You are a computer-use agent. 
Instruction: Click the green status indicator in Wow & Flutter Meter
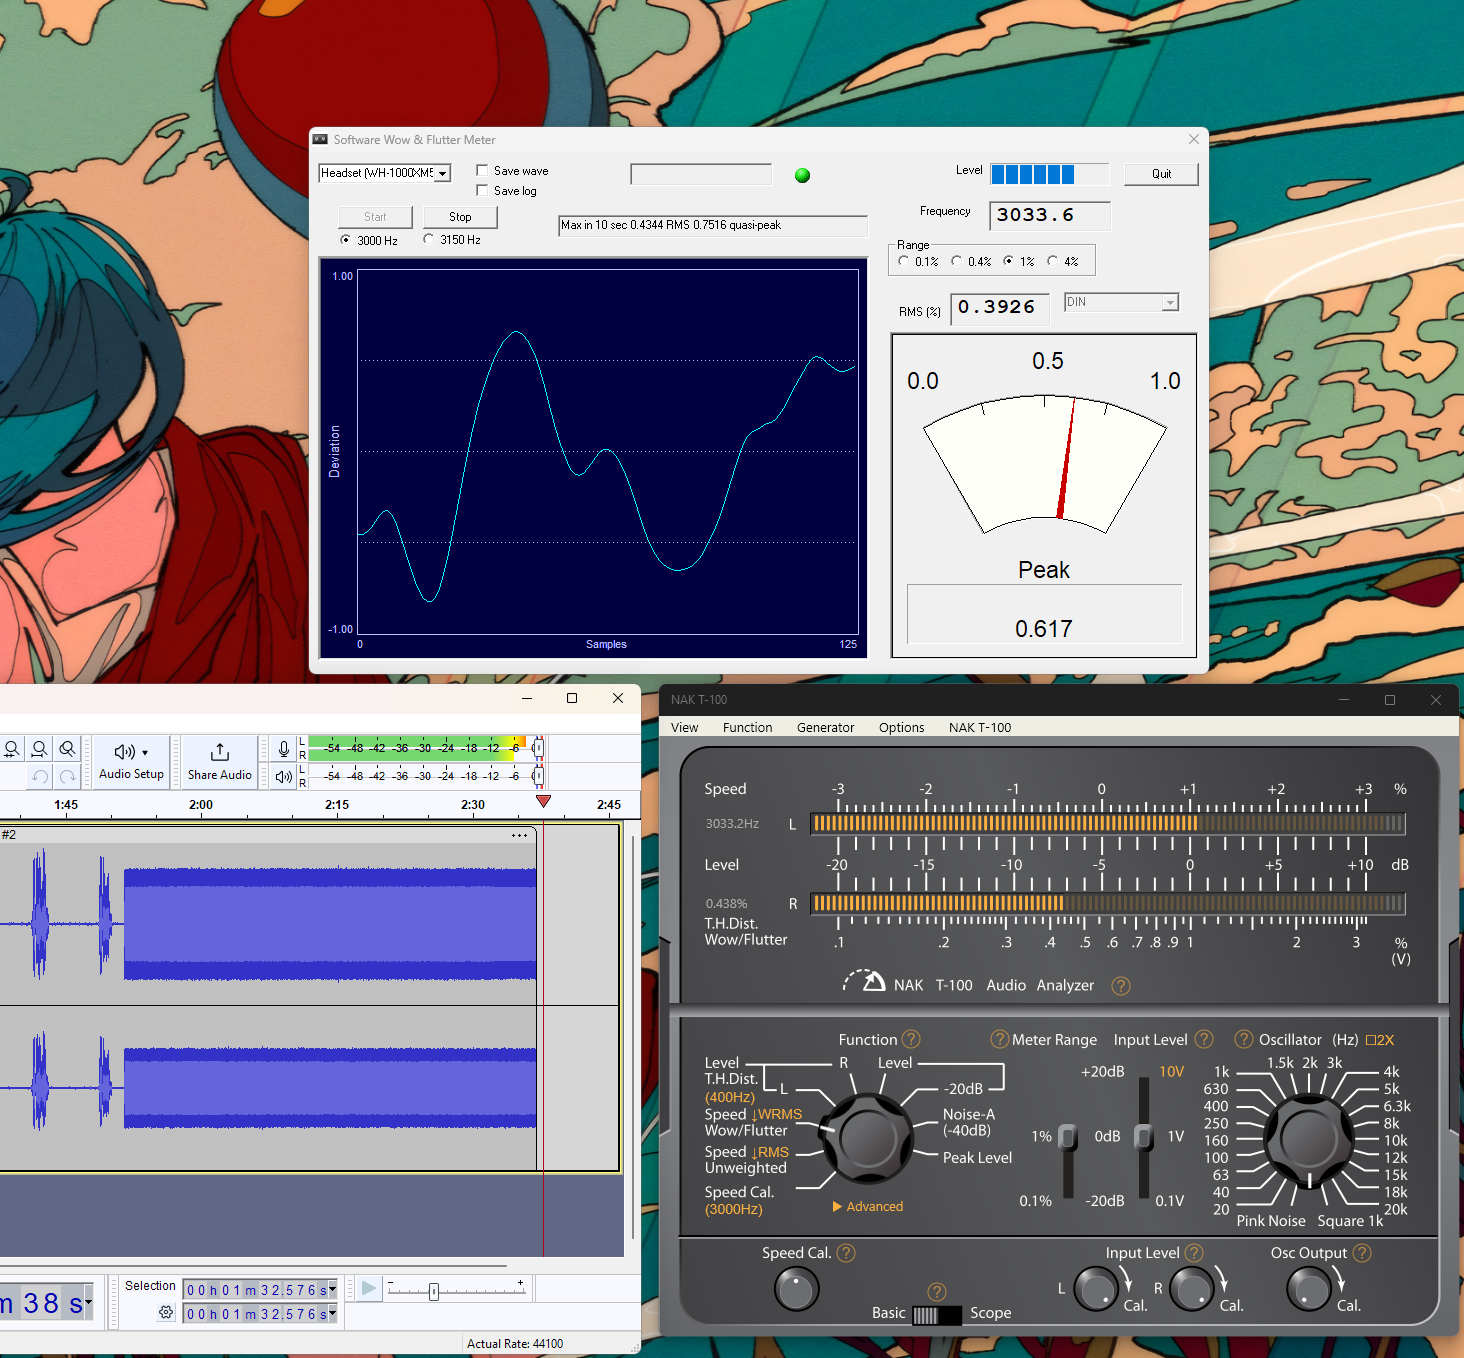point(802,175)
